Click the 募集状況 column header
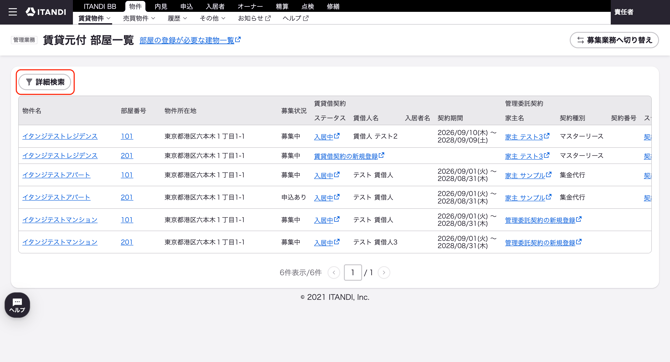Screen dimensions: 670x362 294,111
